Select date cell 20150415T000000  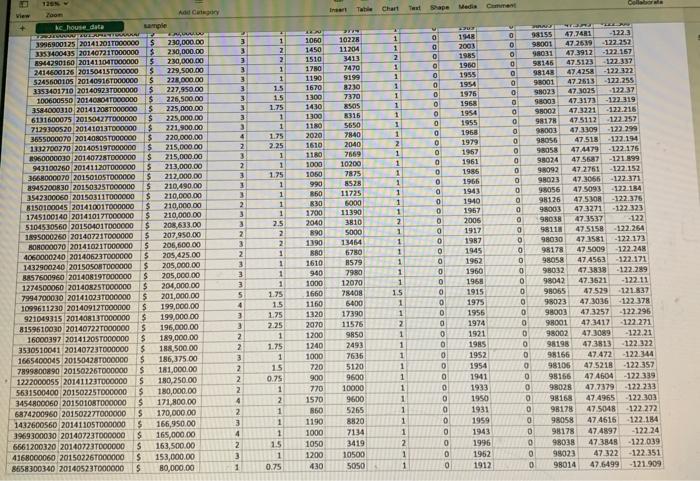(108, 71)
